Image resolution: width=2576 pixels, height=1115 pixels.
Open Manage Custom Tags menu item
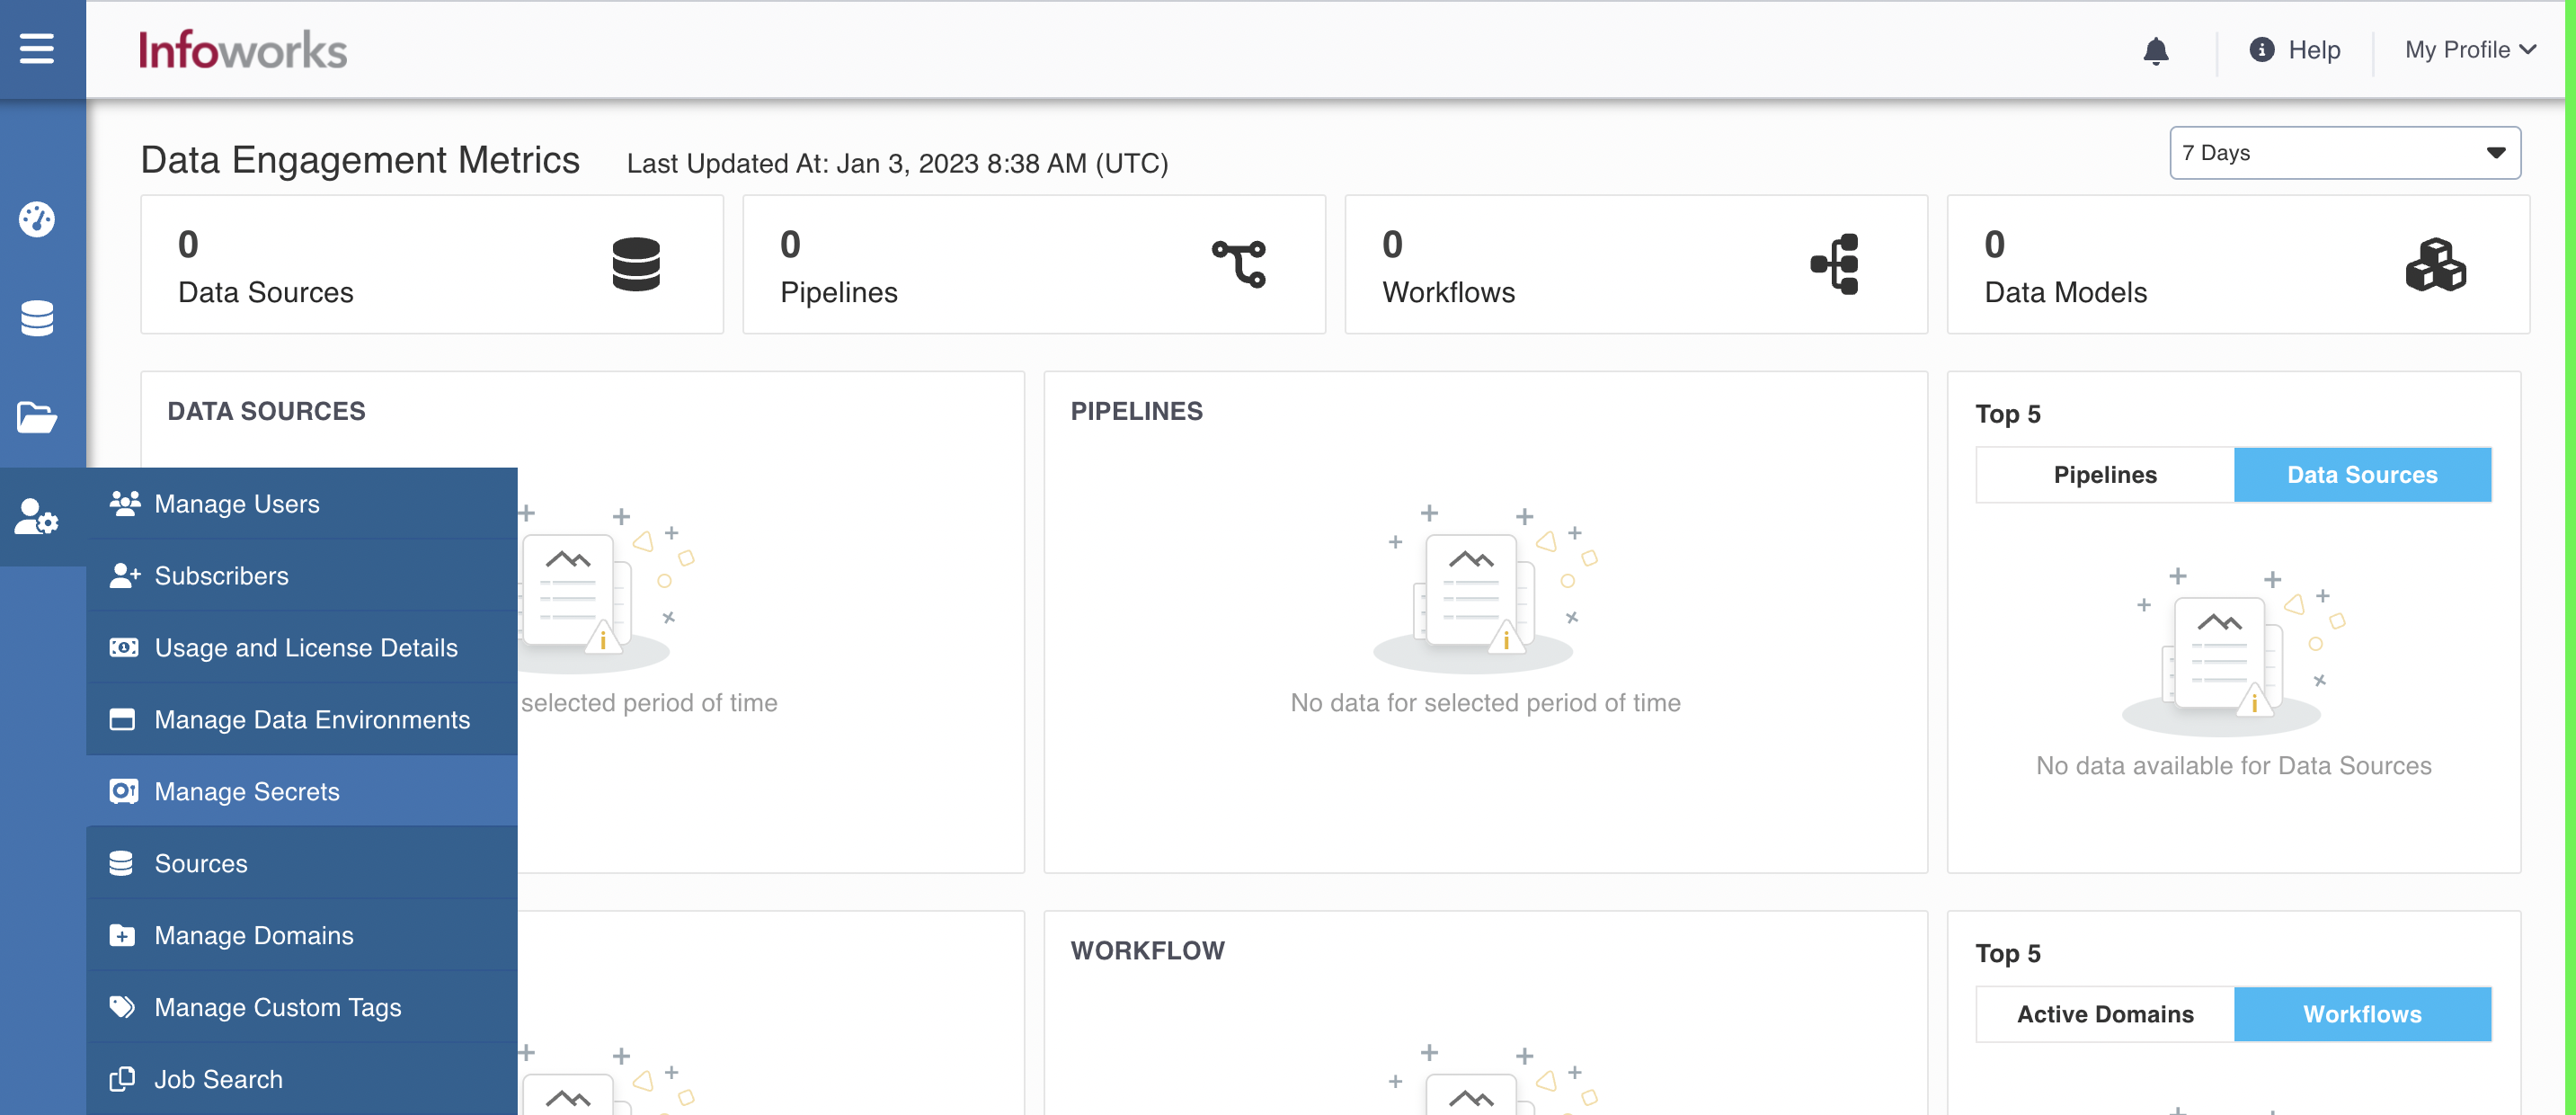coord(302,1007)
